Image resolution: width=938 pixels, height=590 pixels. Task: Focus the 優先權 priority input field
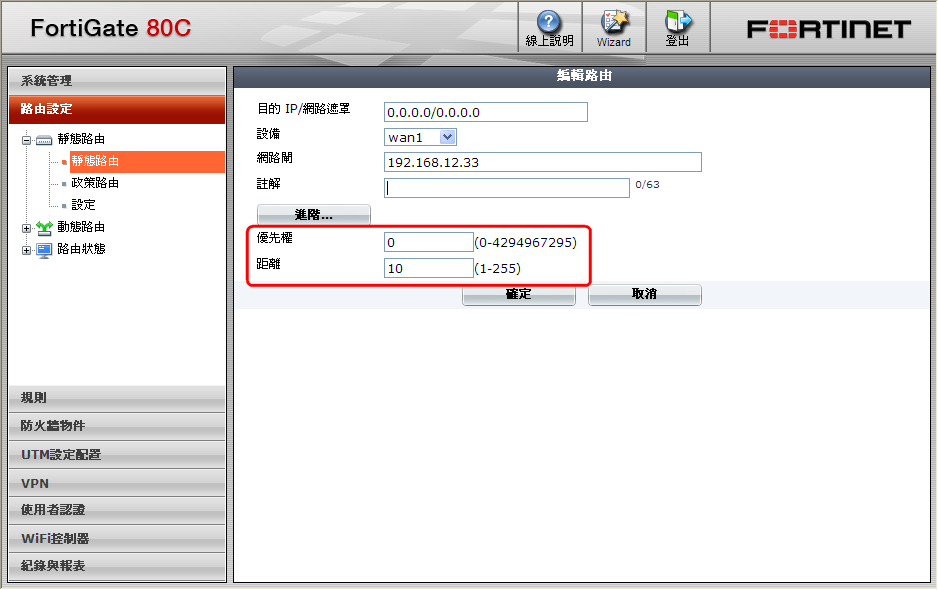429,242
